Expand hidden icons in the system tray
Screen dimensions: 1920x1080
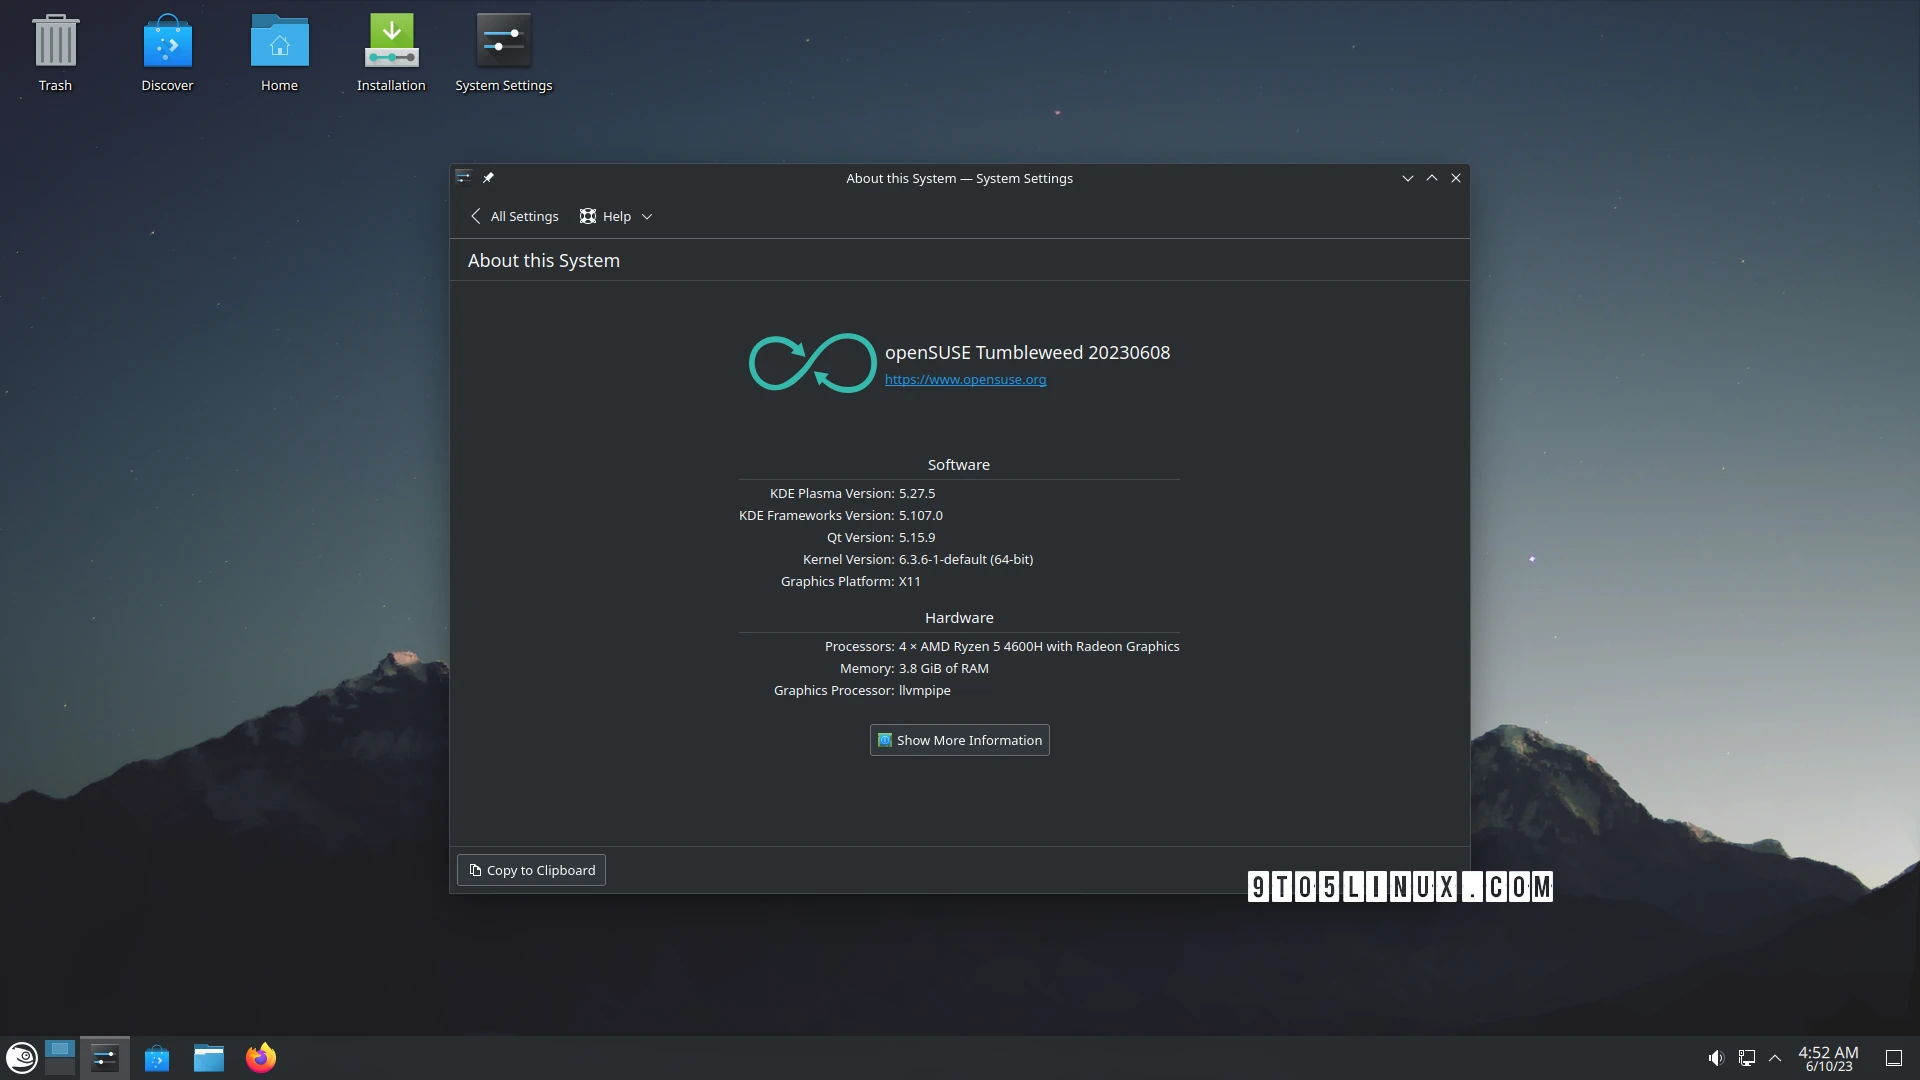click(1775, 1057)
